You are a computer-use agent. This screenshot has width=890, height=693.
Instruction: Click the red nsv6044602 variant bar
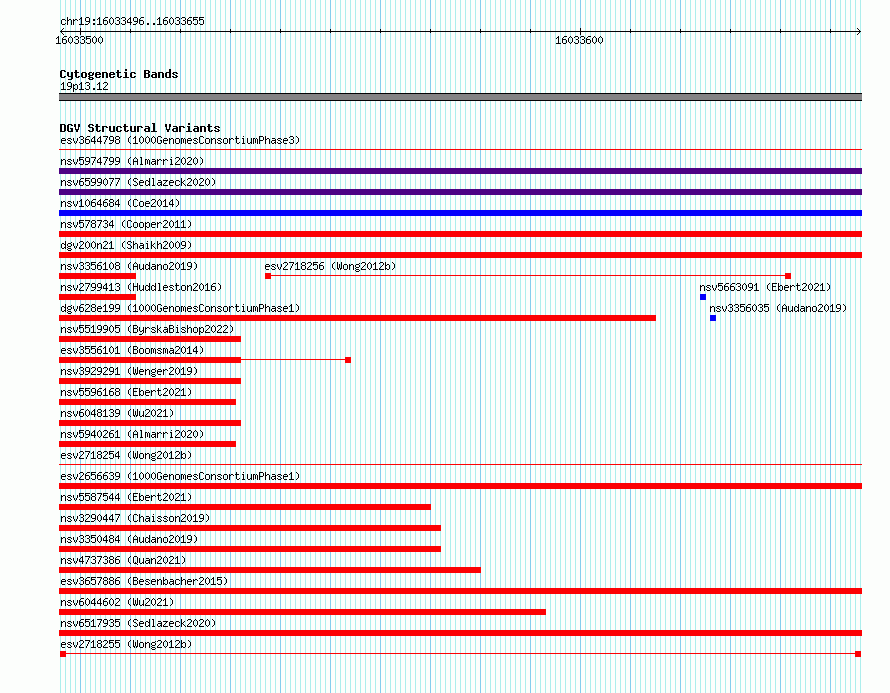point(303,612)
